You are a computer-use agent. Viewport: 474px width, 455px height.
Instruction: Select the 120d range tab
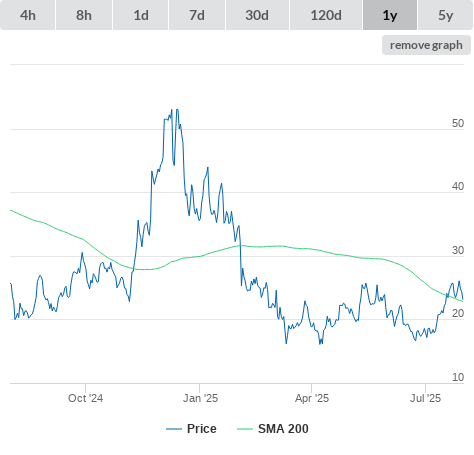point(326,15)
